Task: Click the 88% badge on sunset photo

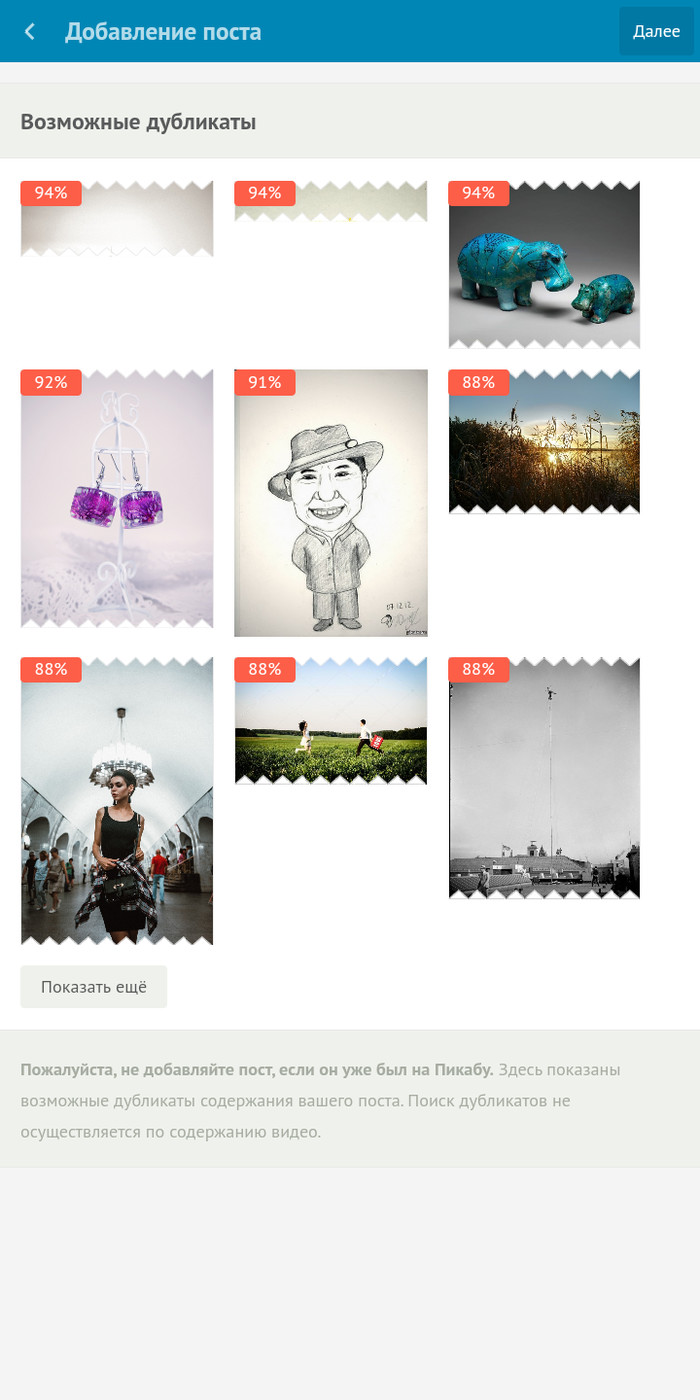Action: 479,382
